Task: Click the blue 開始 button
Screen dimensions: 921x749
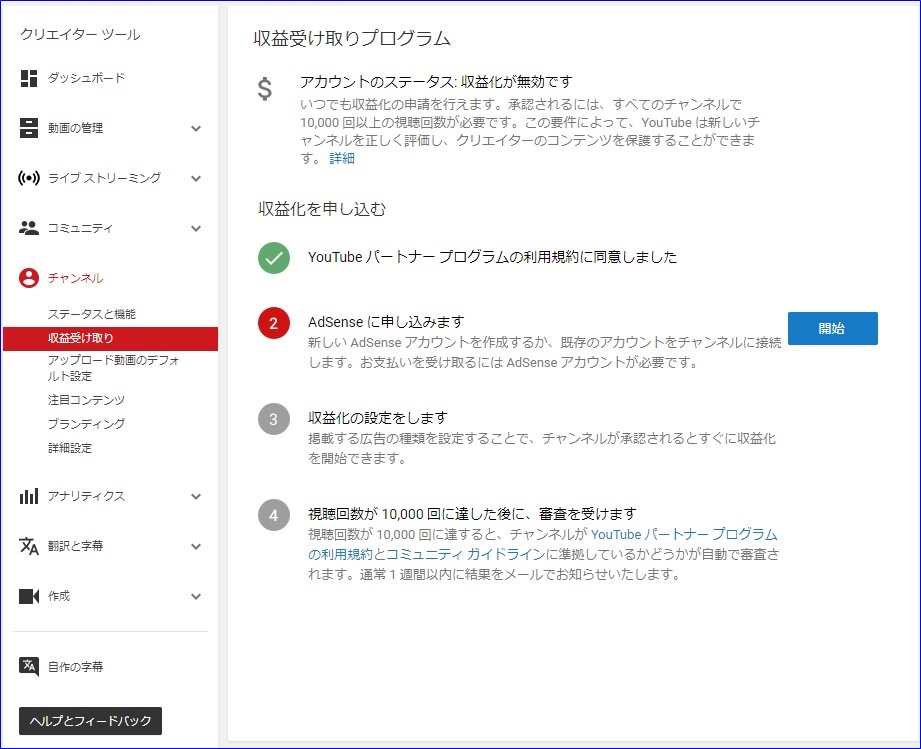Action: (x=832, y=328)
